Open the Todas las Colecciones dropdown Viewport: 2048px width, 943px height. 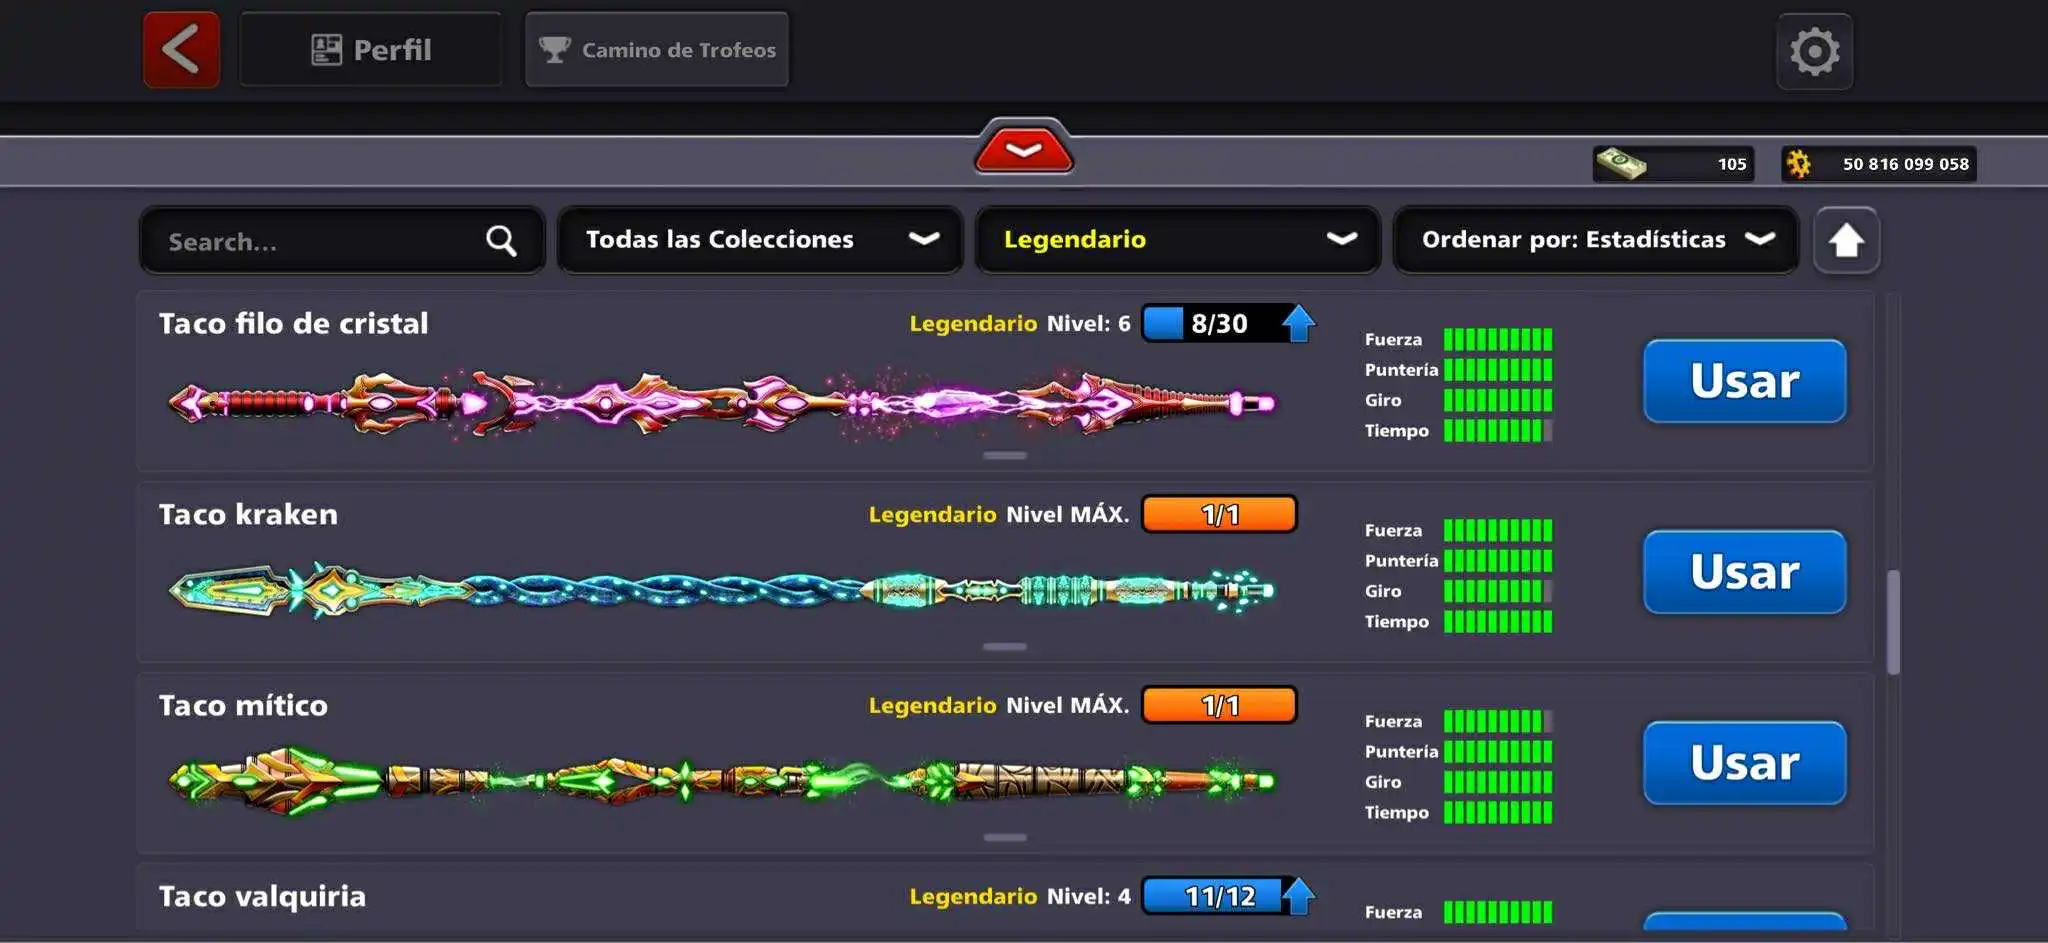coord(760,240)
